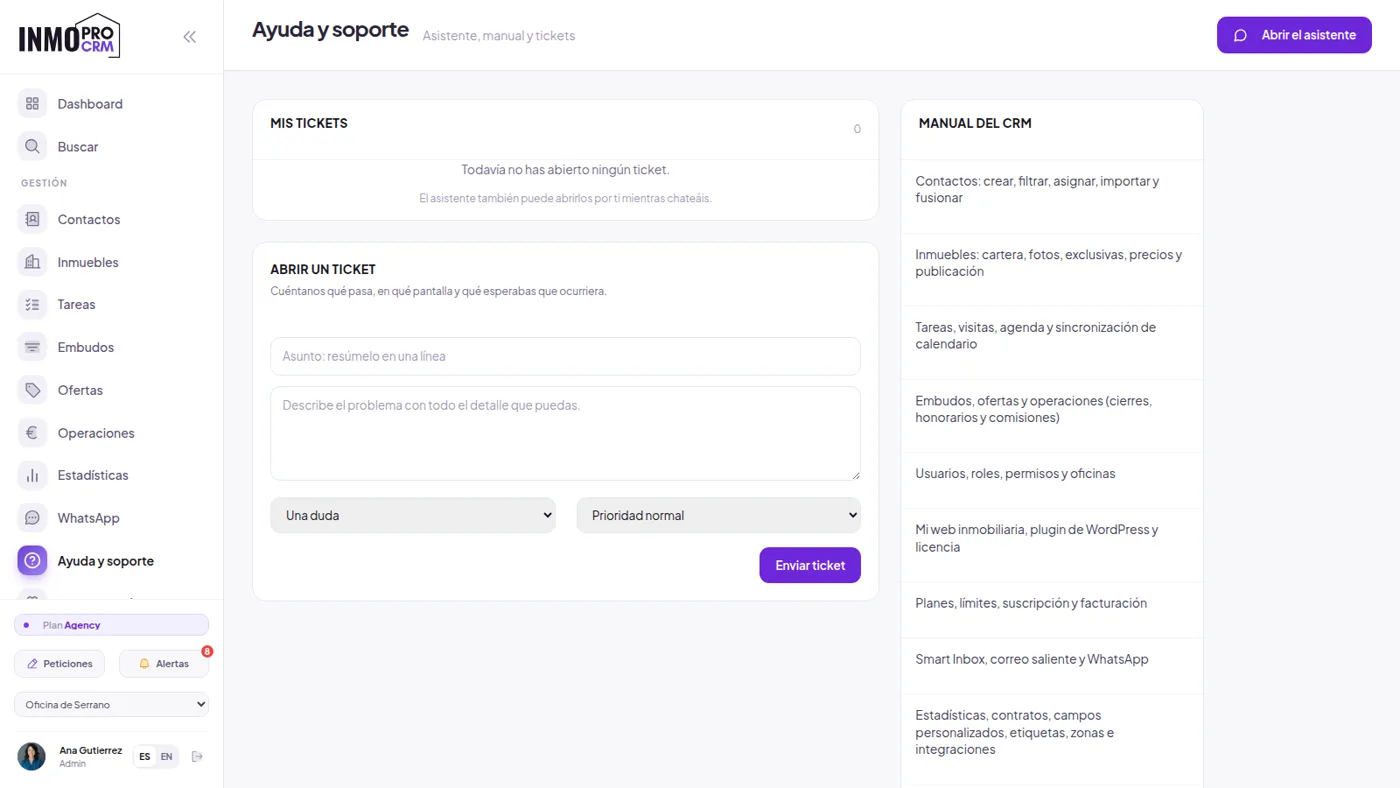1400x788 pixels.
Task: Show Alertas notifications button
Action: point(164,664)
